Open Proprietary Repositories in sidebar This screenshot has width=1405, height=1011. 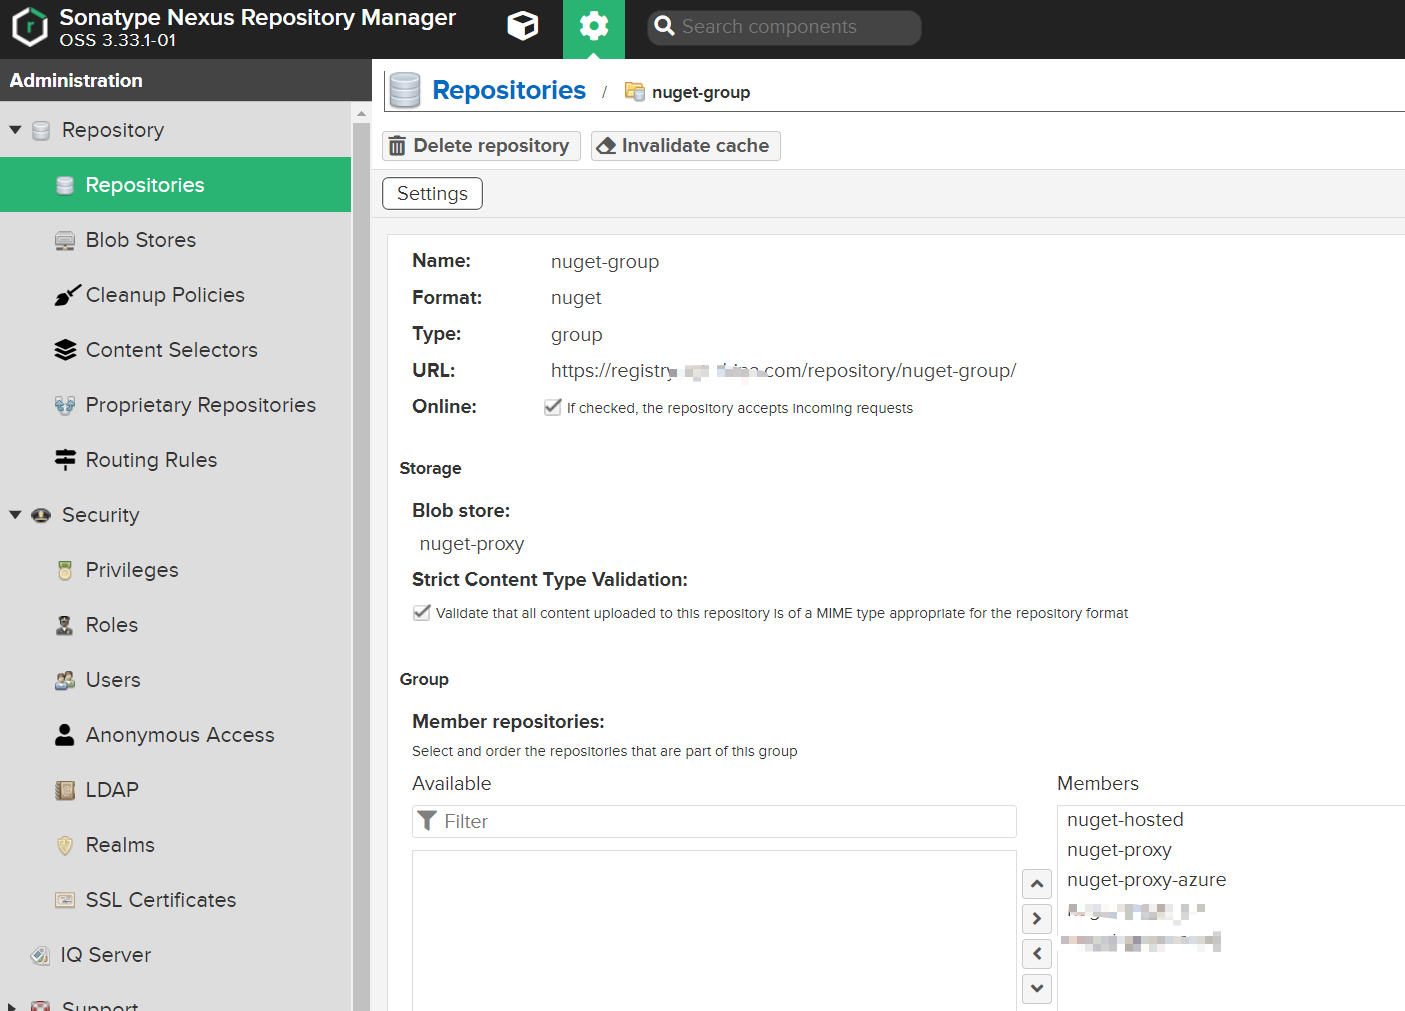[175, 405]
